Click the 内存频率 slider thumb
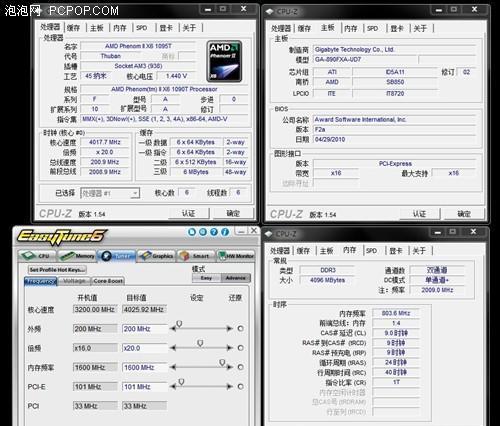The image size is (500, 426). (x=222, y=362)
